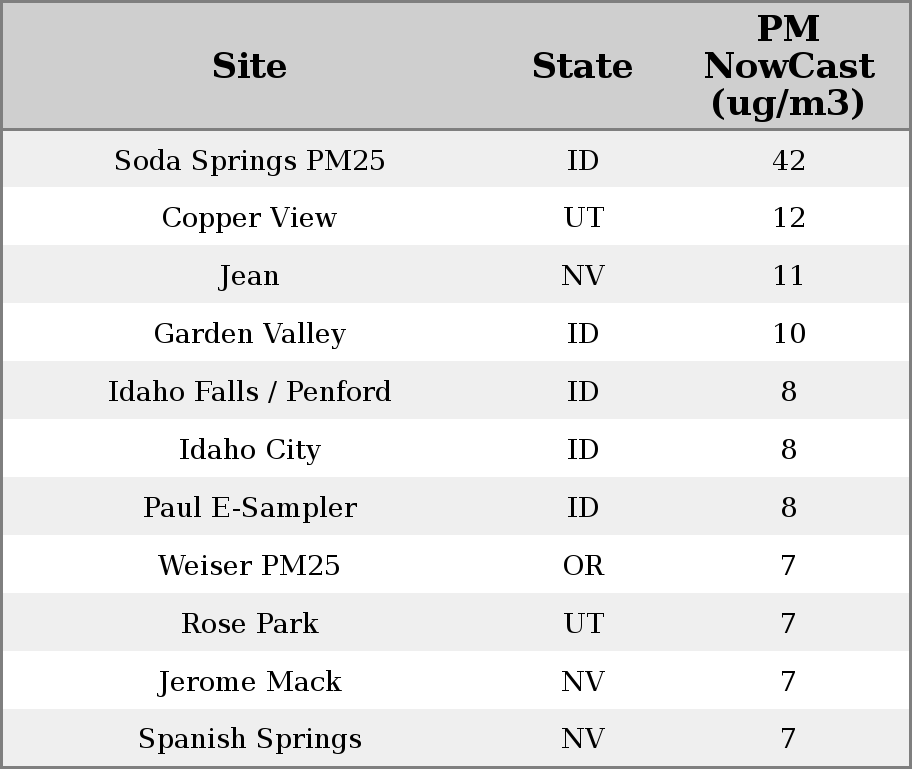Click the PM NowCast column header
The image size is (912, 769).
click(788, 67)
